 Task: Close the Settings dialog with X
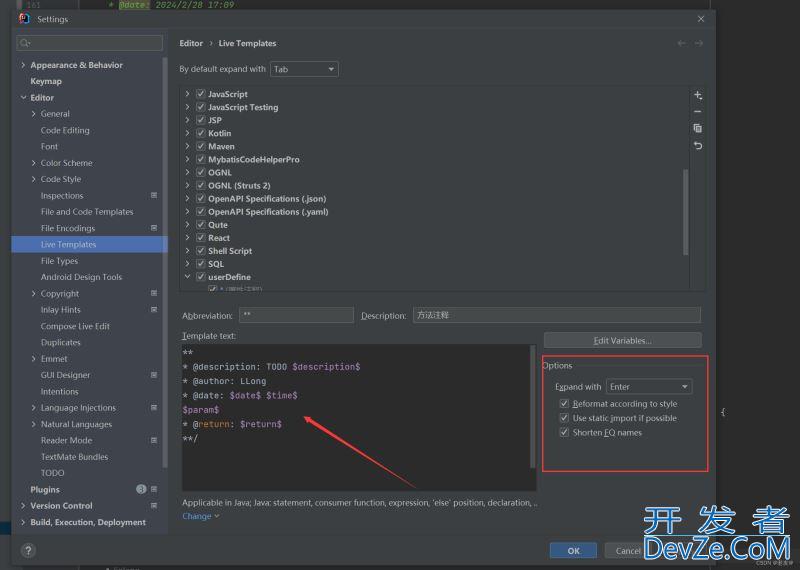click(701, 19)
